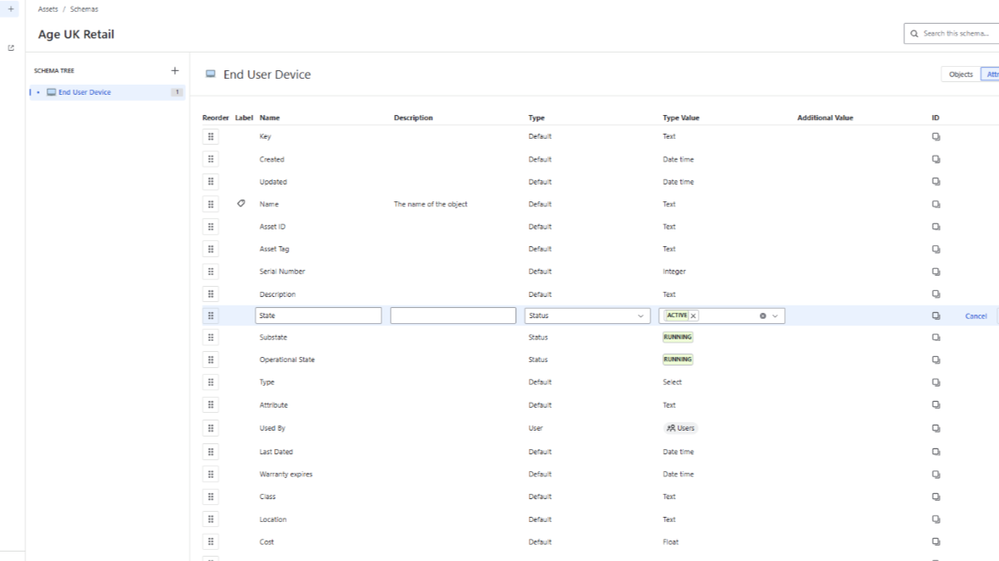Click the RUNNING status of Operational State
This screenshot has width=999, height=561.
pos(678,359)
